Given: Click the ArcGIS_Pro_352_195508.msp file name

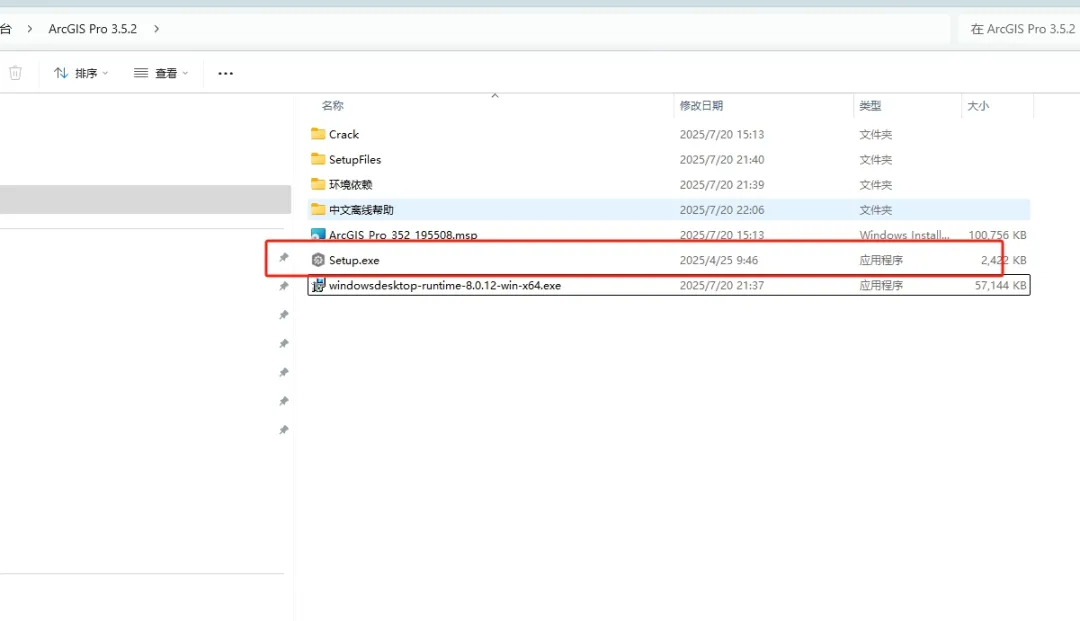Looking at the screenshot, I should click(x=403, y=235).
